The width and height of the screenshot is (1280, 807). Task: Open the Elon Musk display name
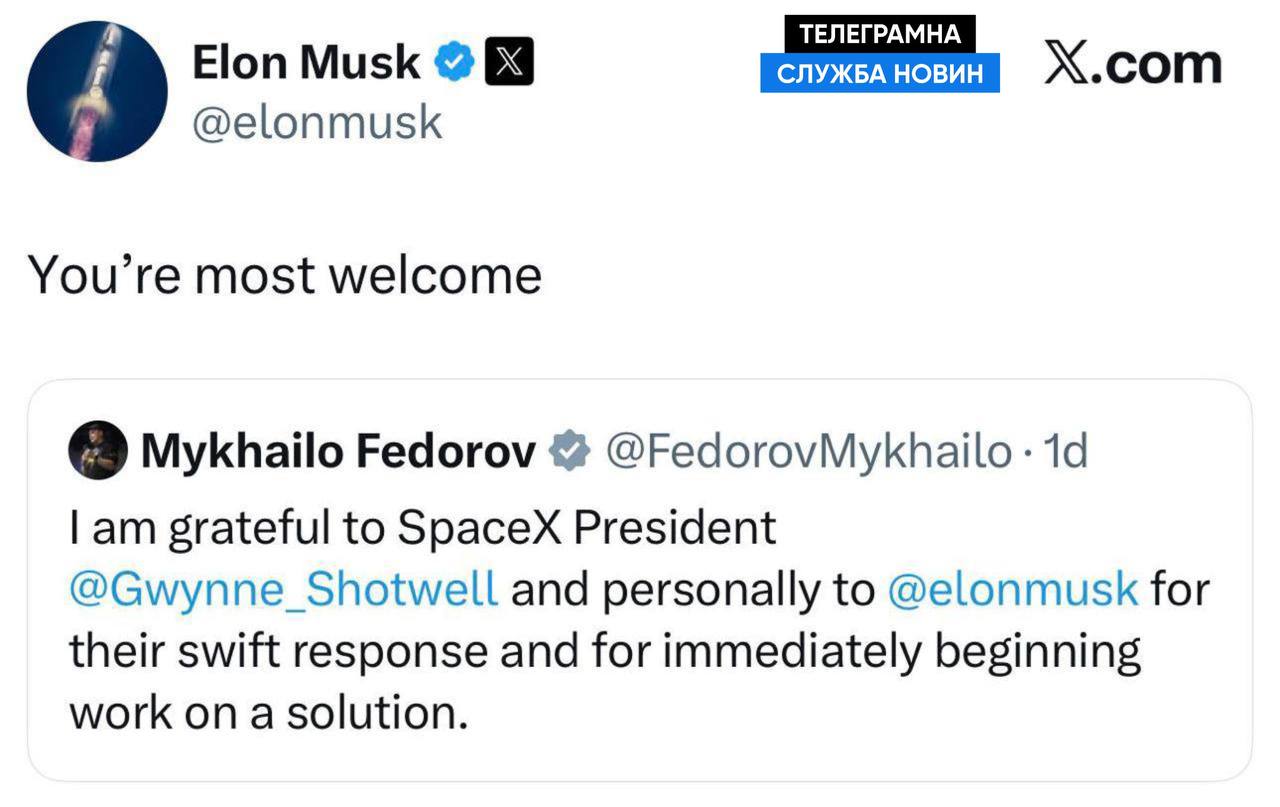coord(305,63)
